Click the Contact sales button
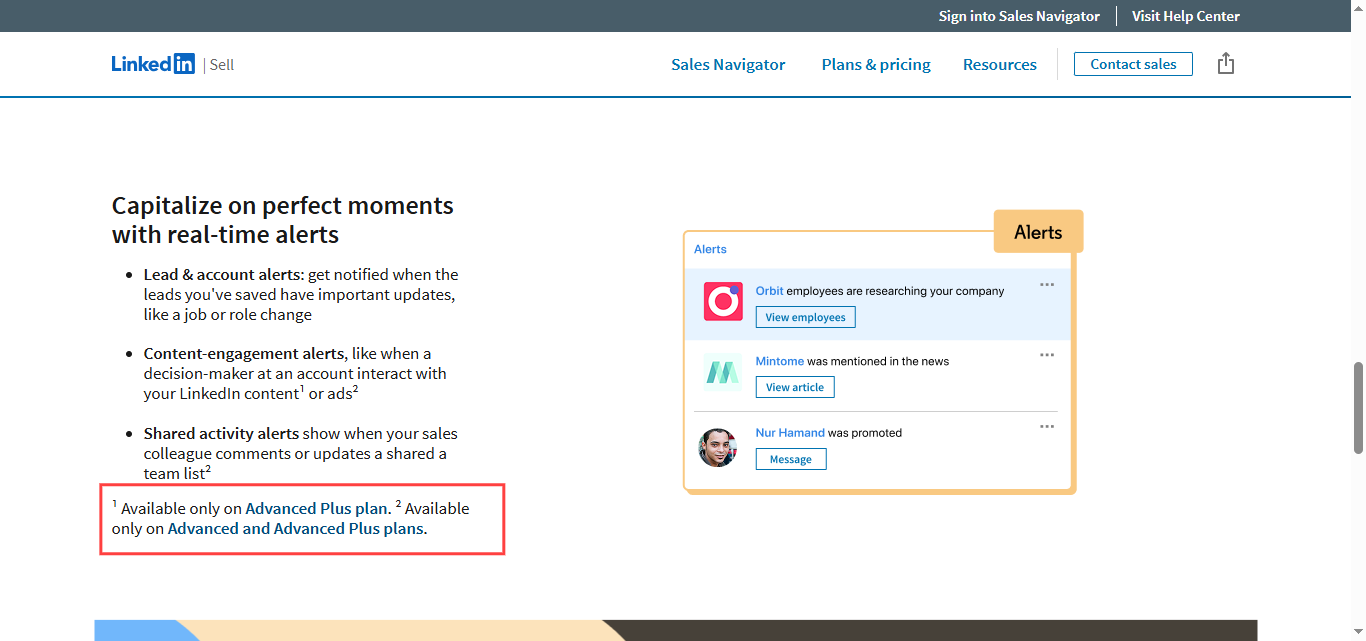1366x641 pixels. 1133,63
